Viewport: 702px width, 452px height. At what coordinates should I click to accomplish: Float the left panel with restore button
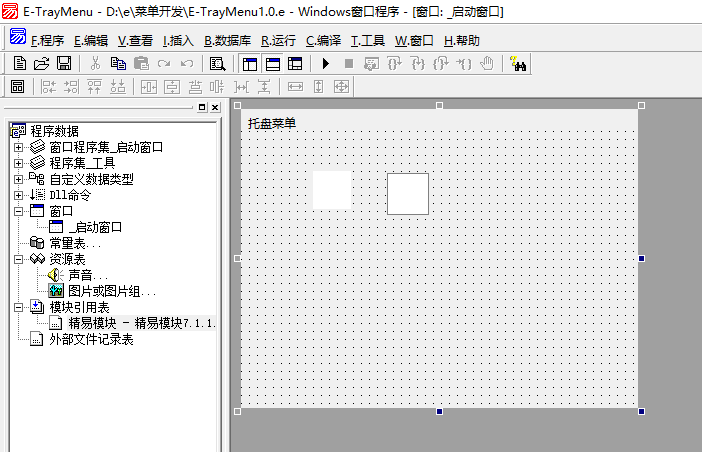[202, 107]
